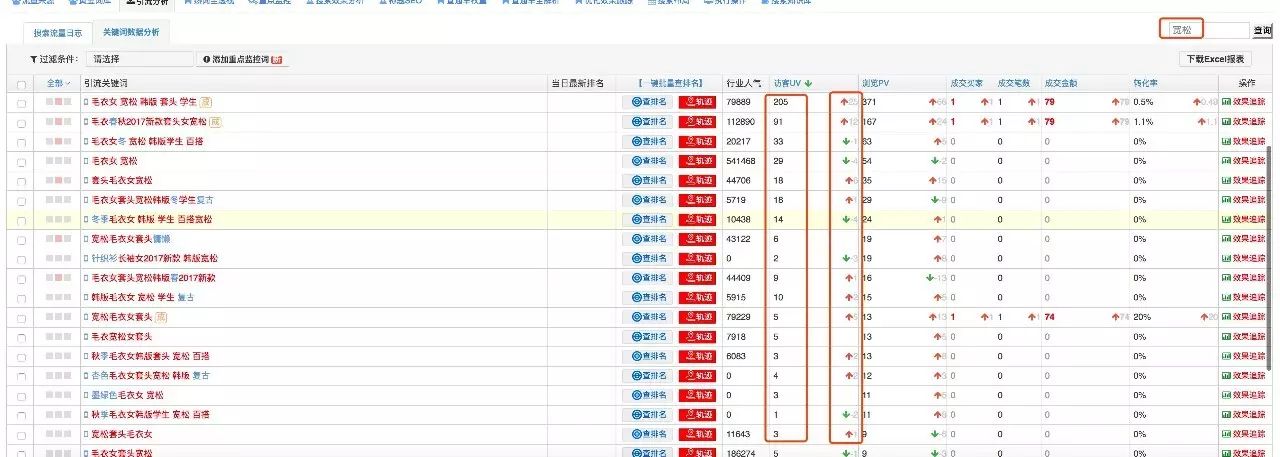The width and height of the screenshot is (1280, 457).
Task: Click the 引流关键词 column header
Action: (105, 83)
